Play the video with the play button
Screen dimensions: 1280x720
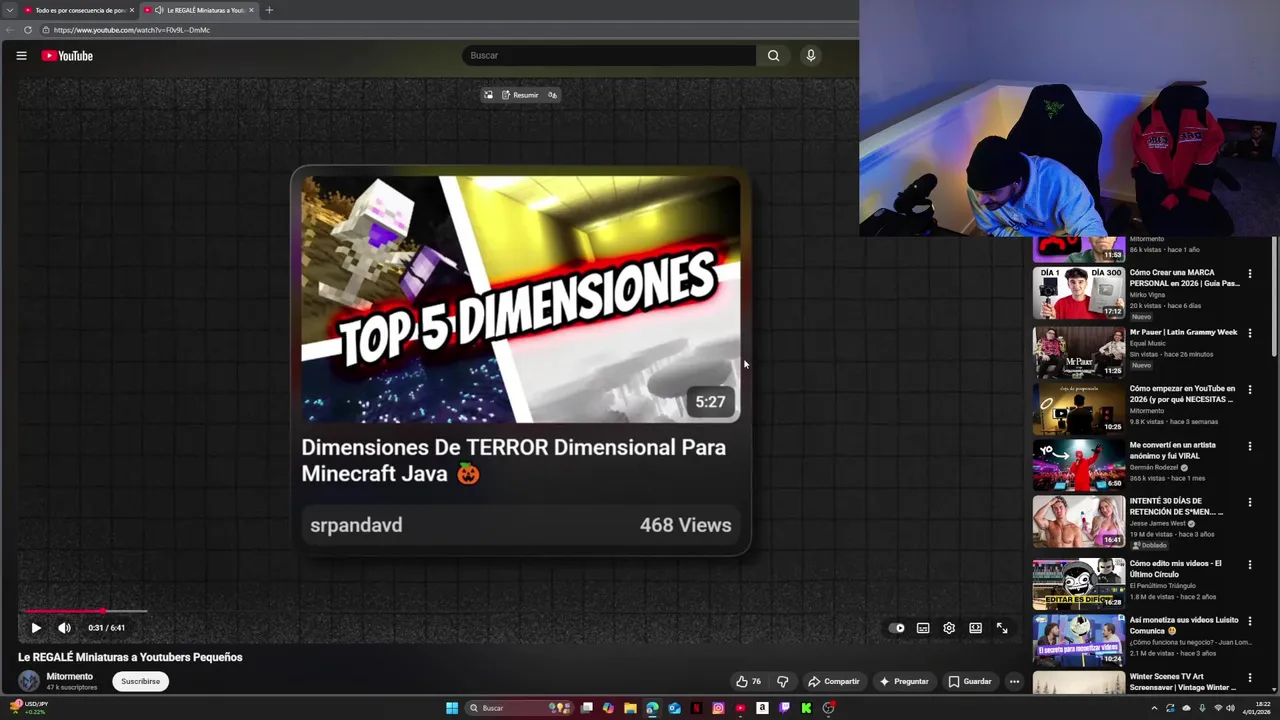36,628
